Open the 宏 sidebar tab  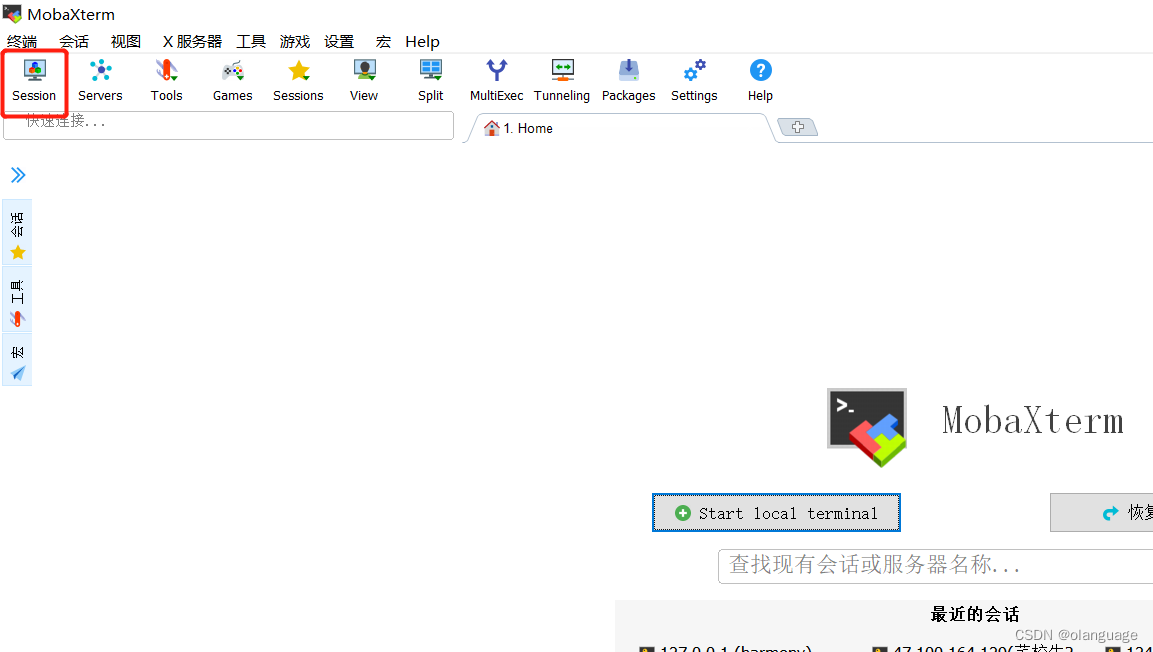(18, 359)
